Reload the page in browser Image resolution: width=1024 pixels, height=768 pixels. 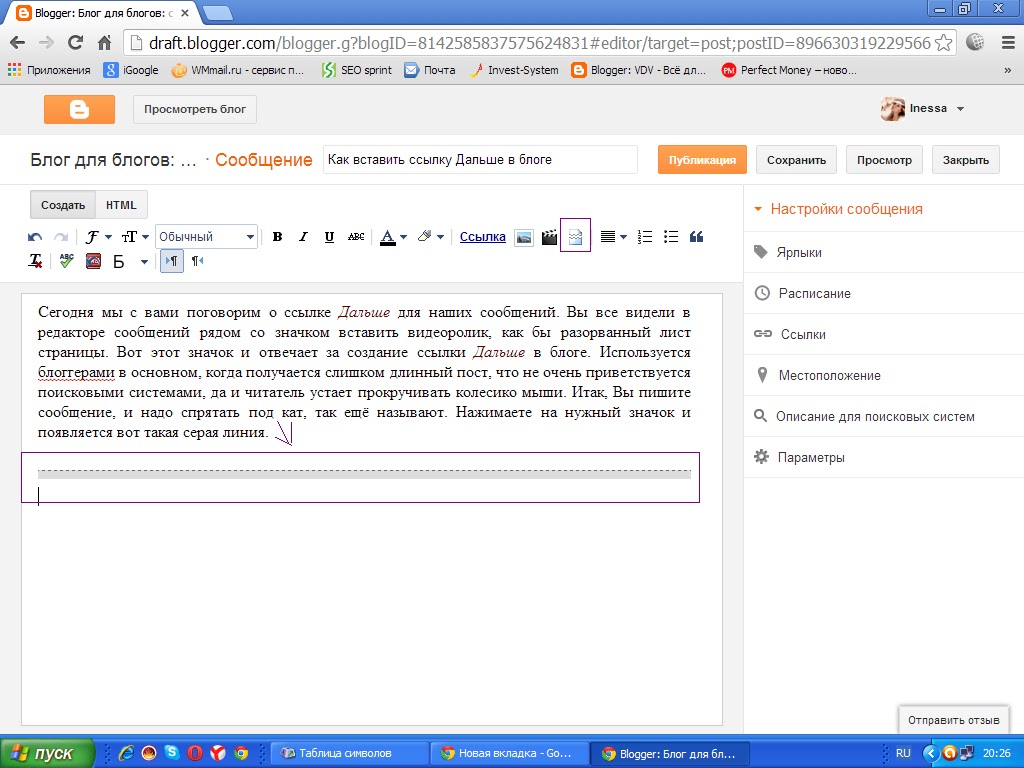pyautogui.click(x=76, y=43)
